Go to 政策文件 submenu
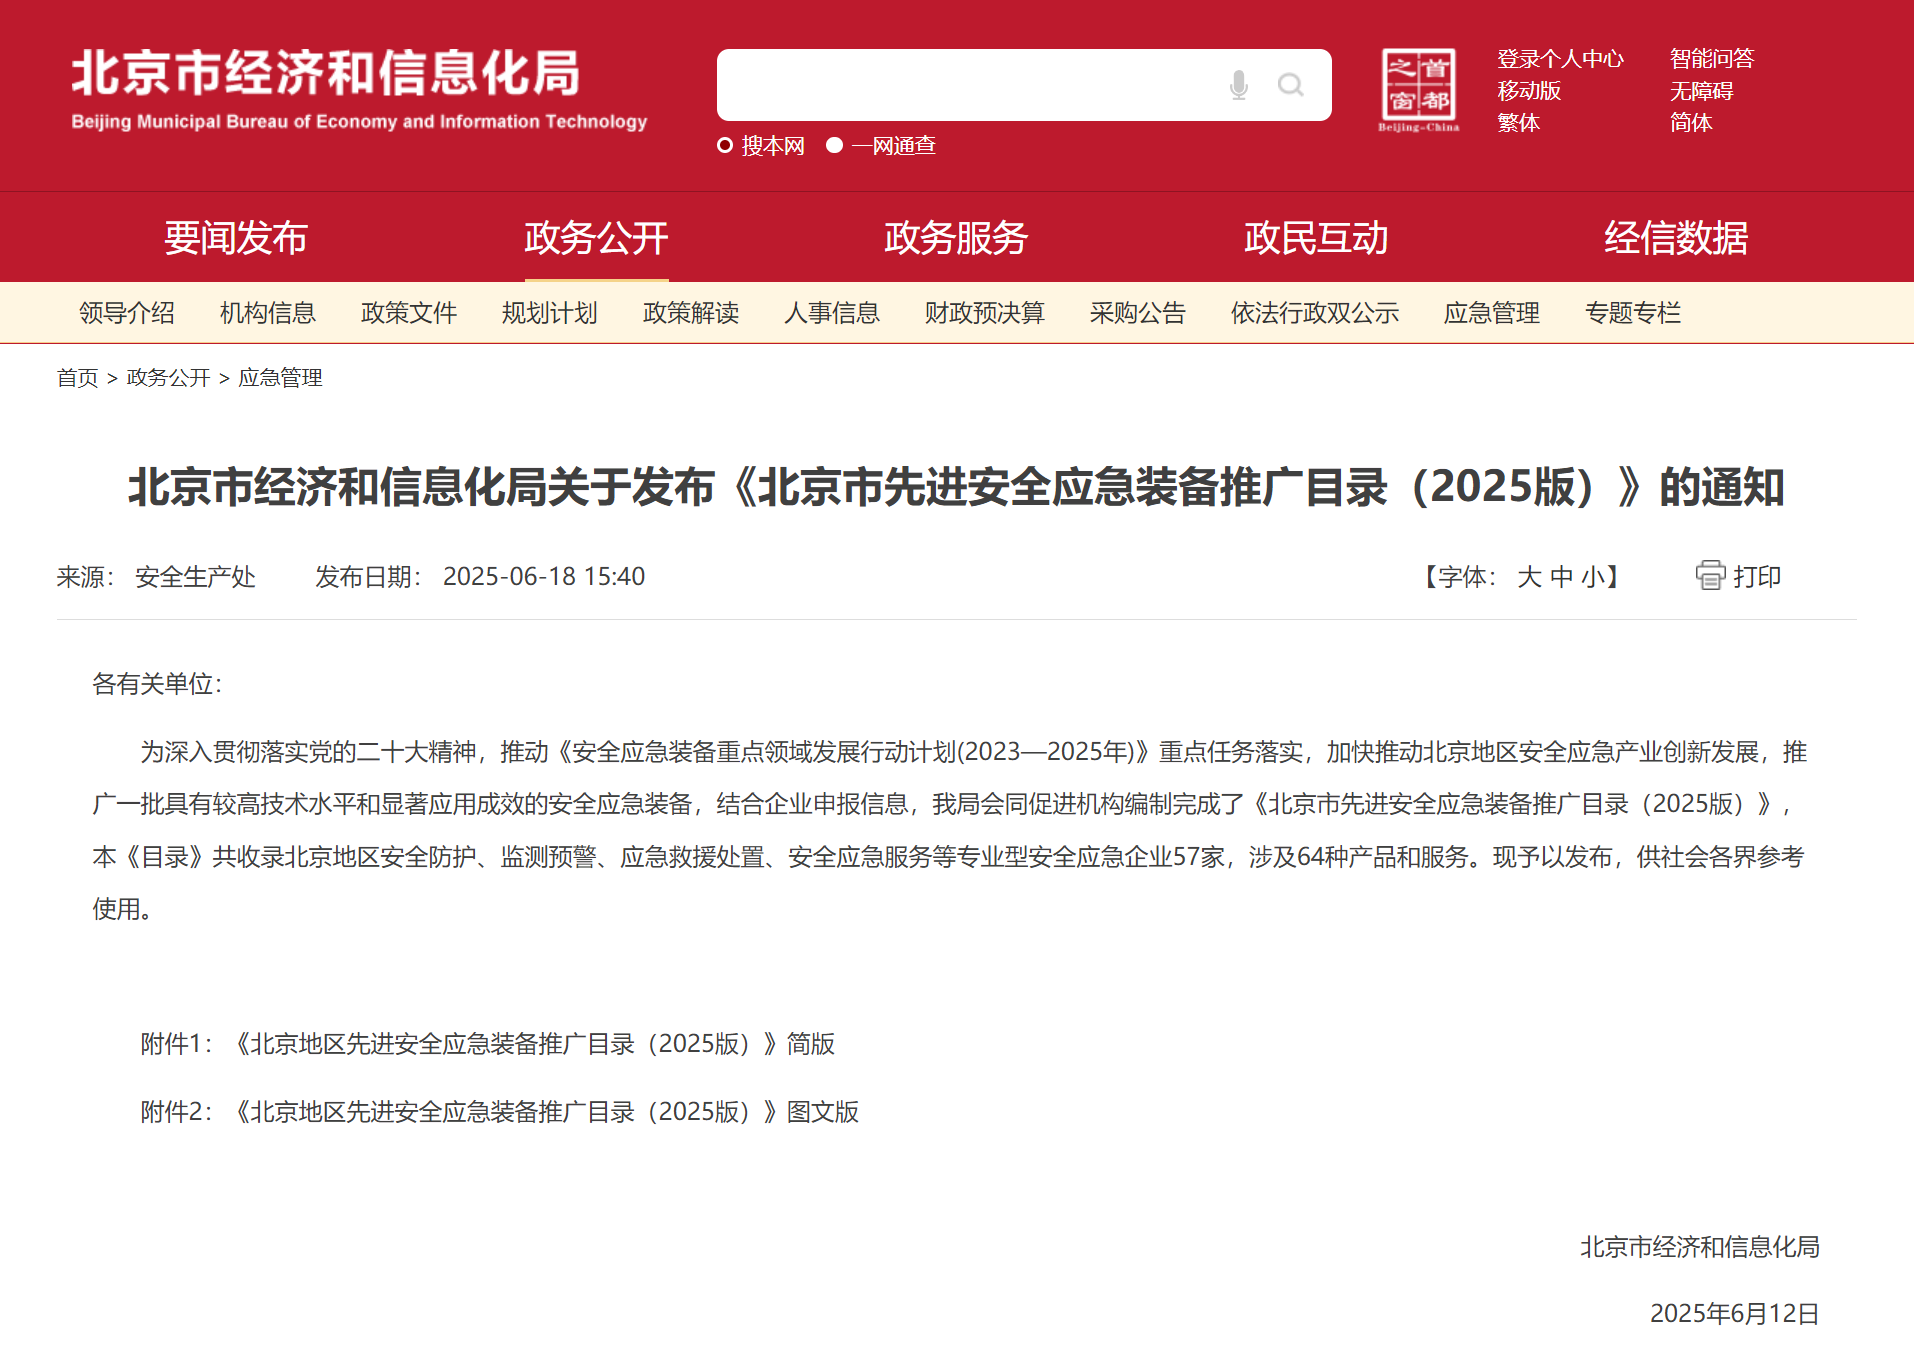 [409, 313]
